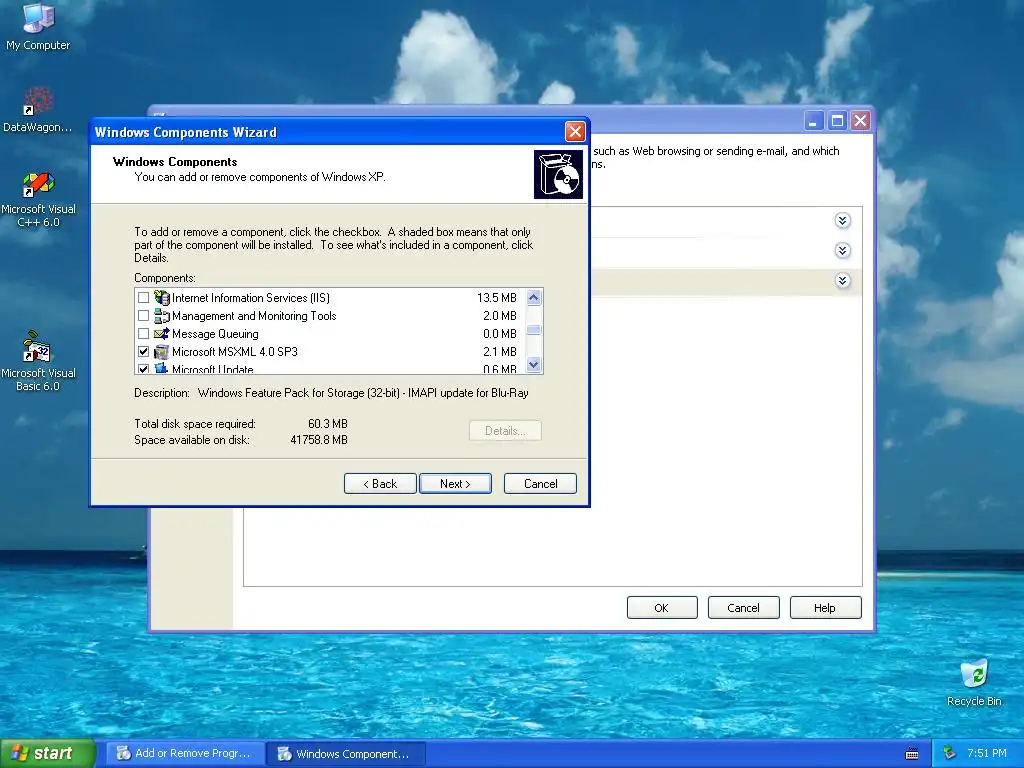1024x768 pixels.
Task: Click Cancel in the background window
Action: click(743, 608)
